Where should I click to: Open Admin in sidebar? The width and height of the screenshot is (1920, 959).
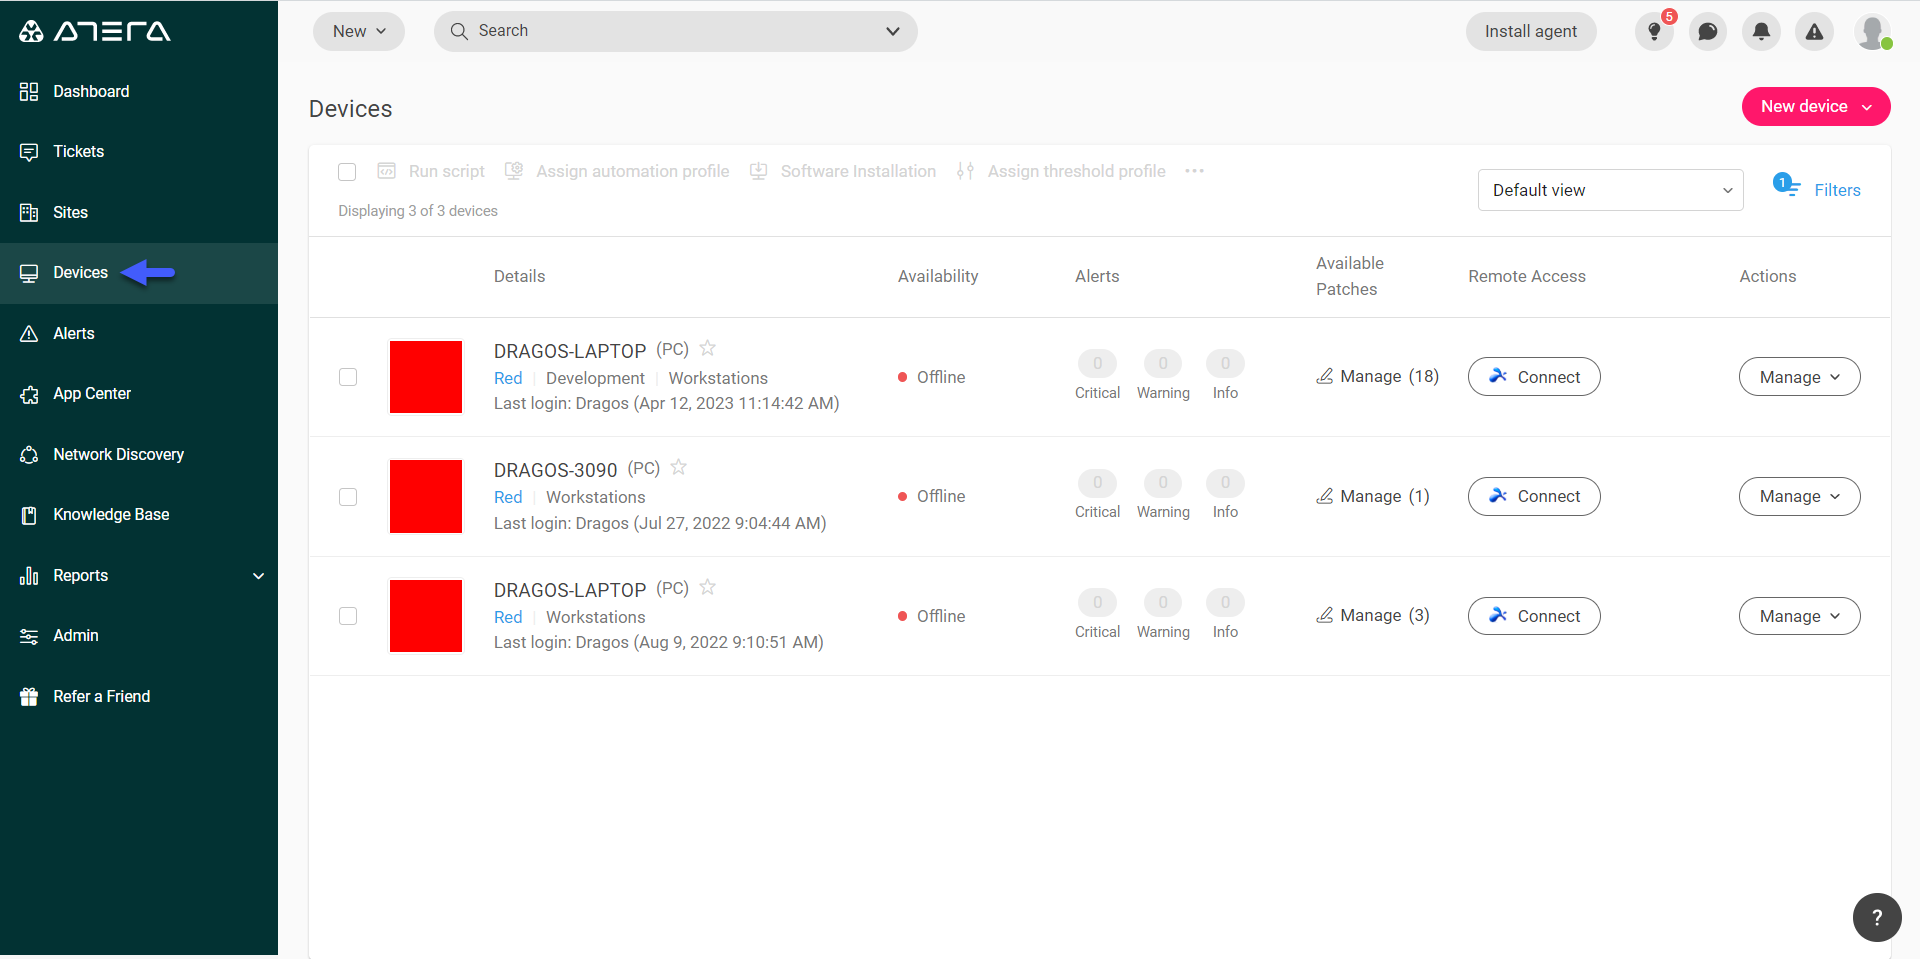pyautogui.click(x=139, y=635)
